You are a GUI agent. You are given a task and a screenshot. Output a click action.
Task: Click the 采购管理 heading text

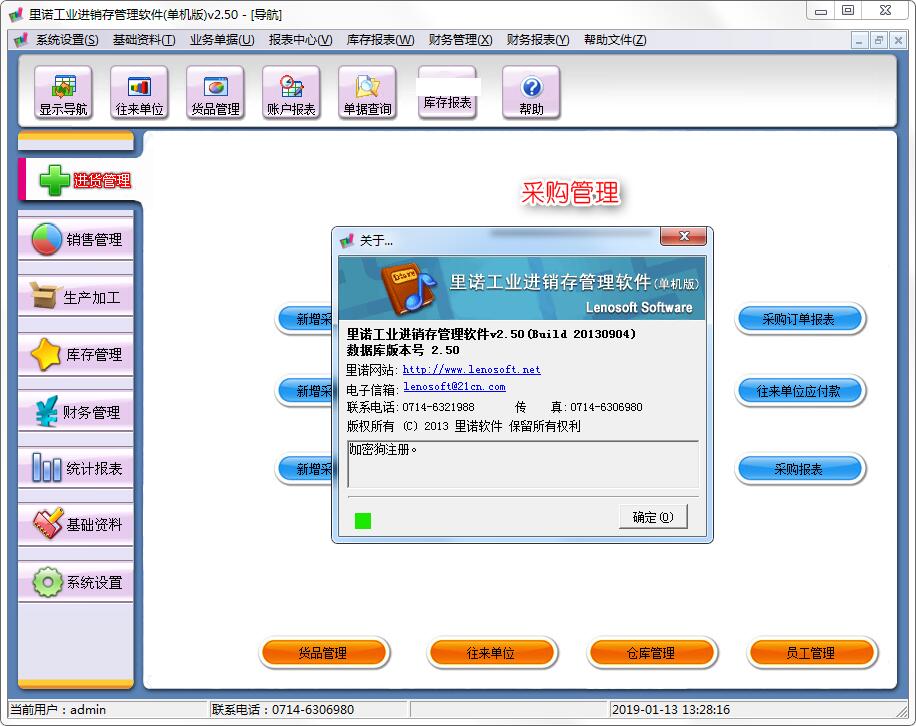(x=570, y=193)
